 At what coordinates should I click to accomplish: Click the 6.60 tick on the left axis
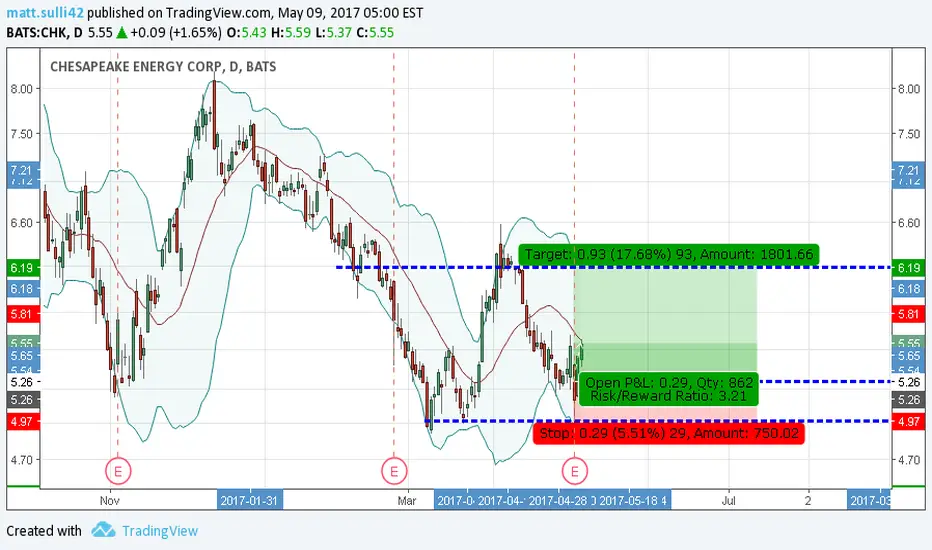(21, 223)
